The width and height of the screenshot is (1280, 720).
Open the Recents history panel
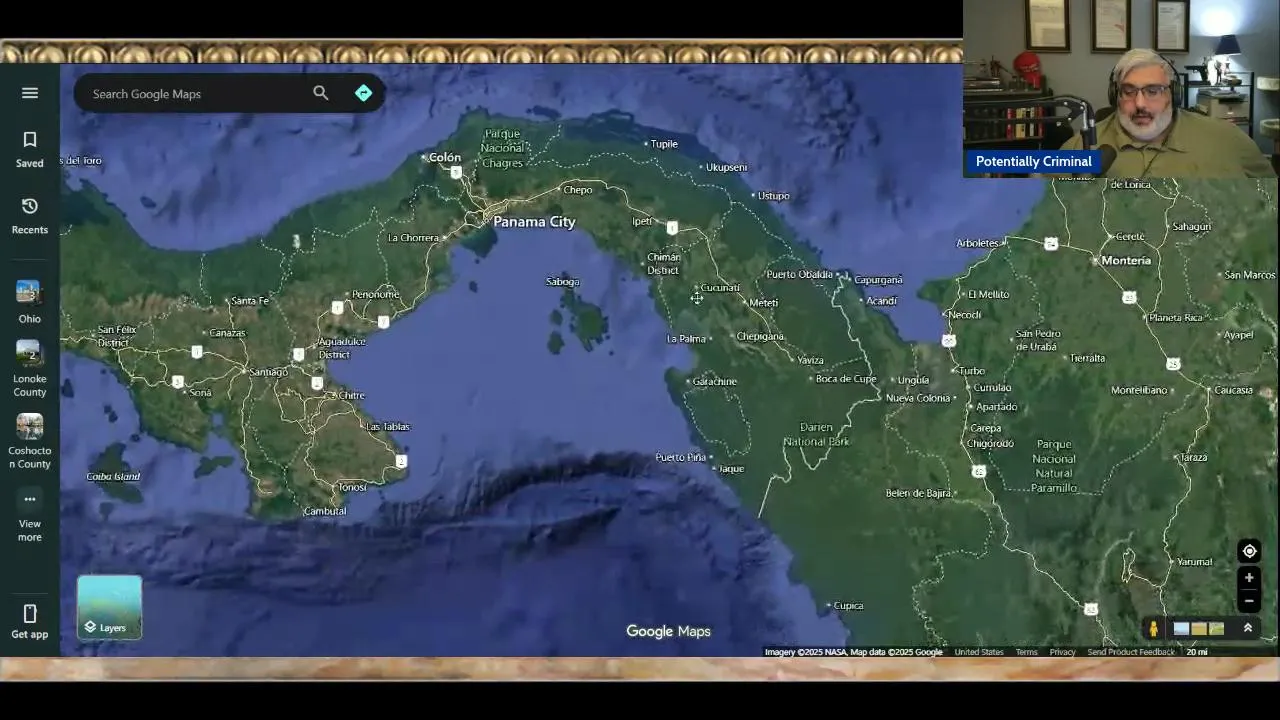pyautogui.click(x=30, y=215)
